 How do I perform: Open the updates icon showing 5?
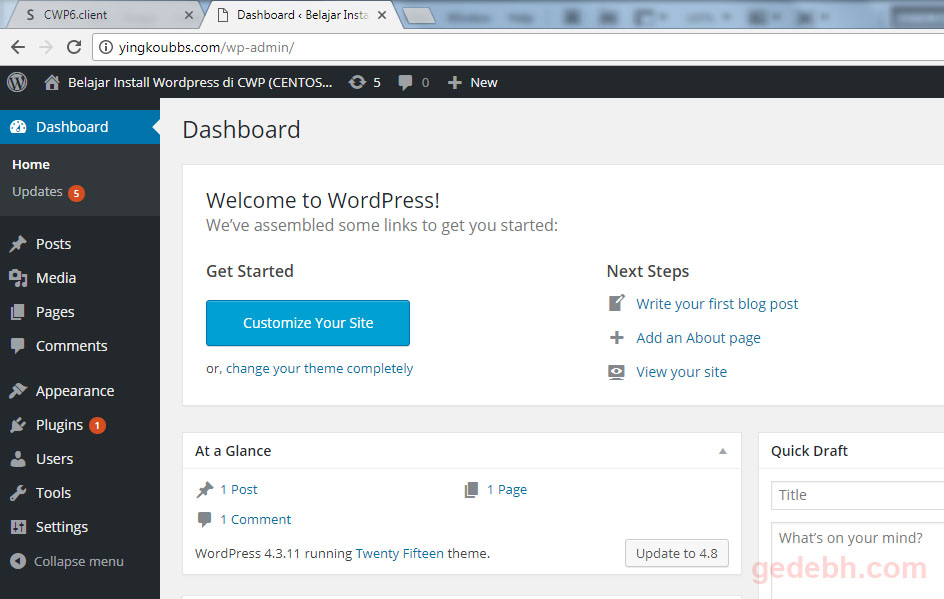pyautogui.click(x=357, y=82)
